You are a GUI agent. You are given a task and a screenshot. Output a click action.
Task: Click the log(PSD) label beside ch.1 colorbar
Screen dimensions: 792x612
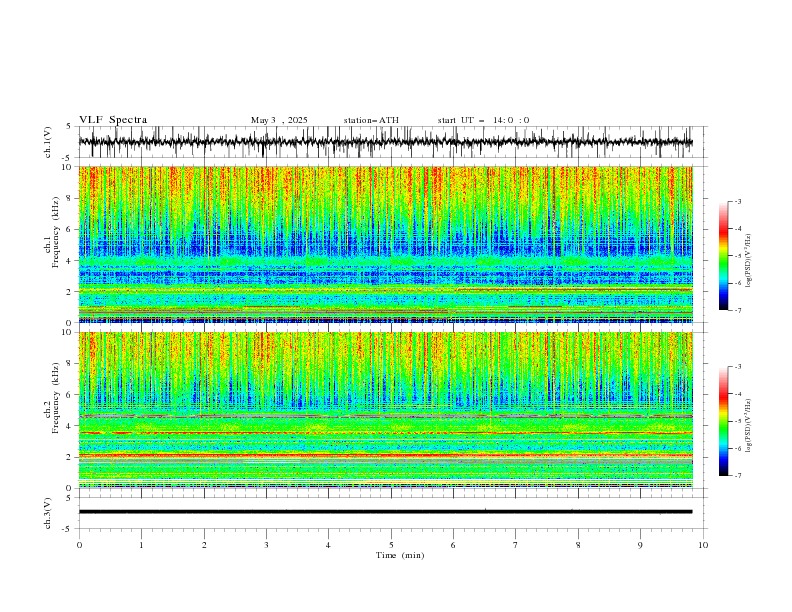point(748,261)
